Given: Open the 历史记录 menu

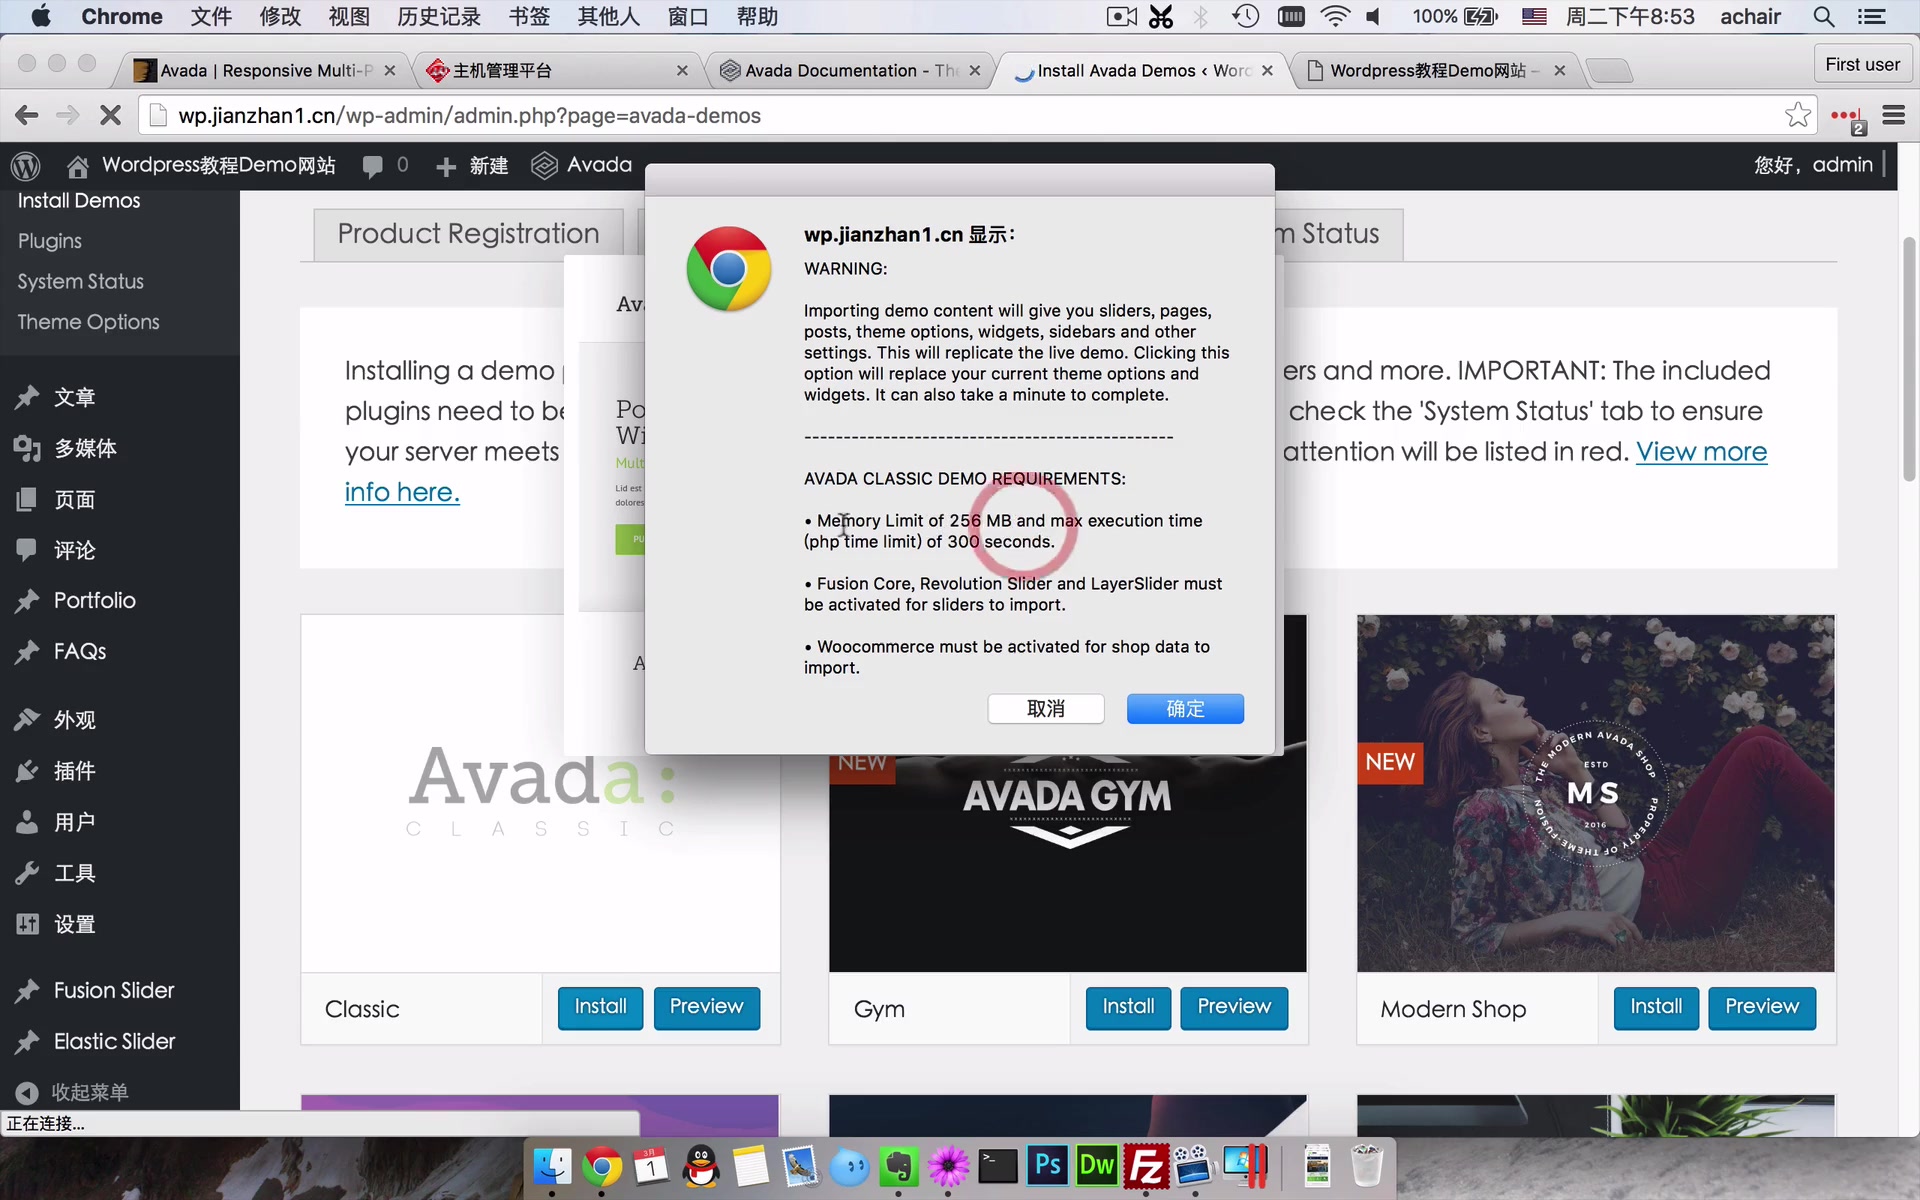Looking at the screenshot, I should point(439,17).
